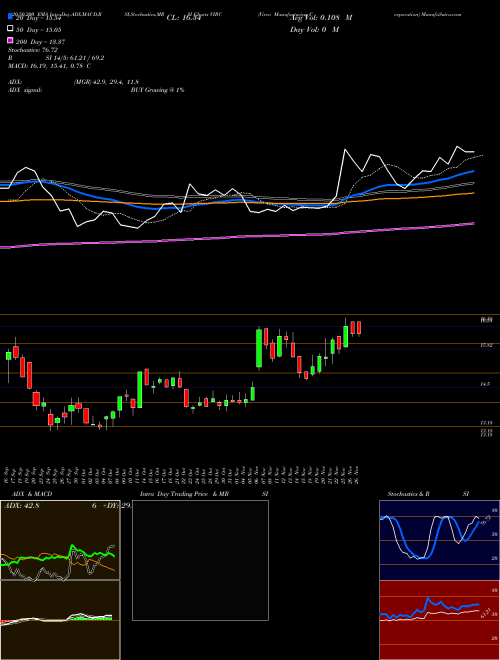
Task: Click the empty intraday trading price panel
Action: (x=200, y=560)
